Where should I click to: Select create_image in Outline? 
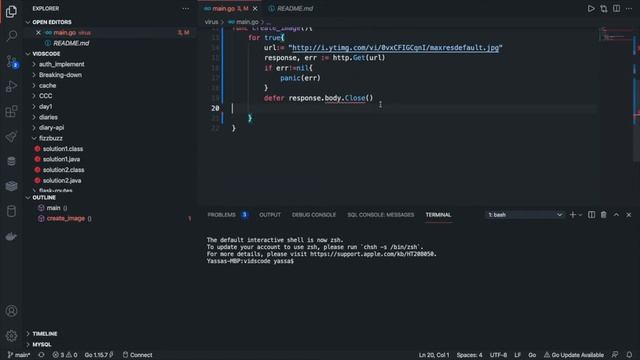coord(66,219)
